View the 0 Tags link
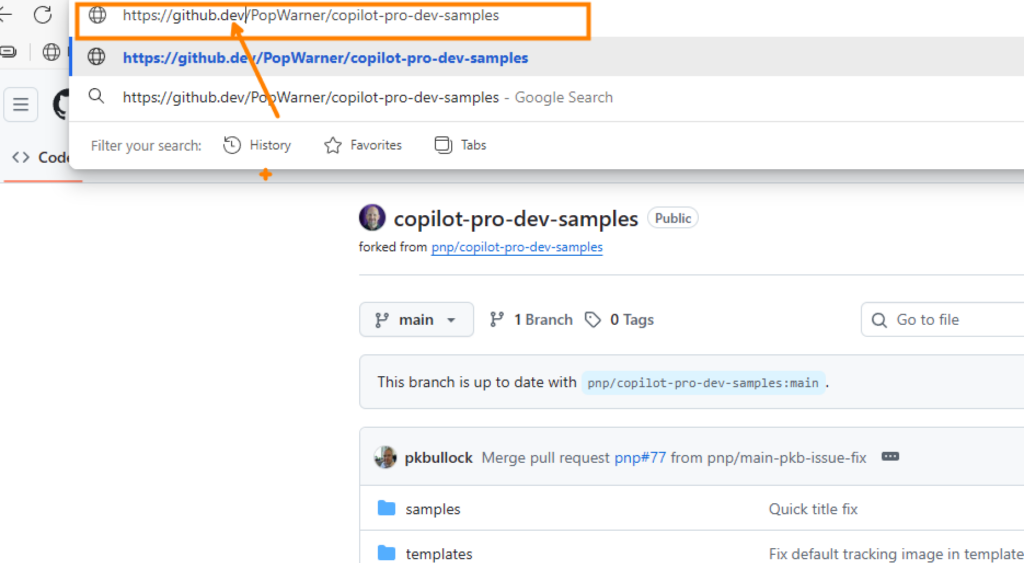 [x=619, y=319]
